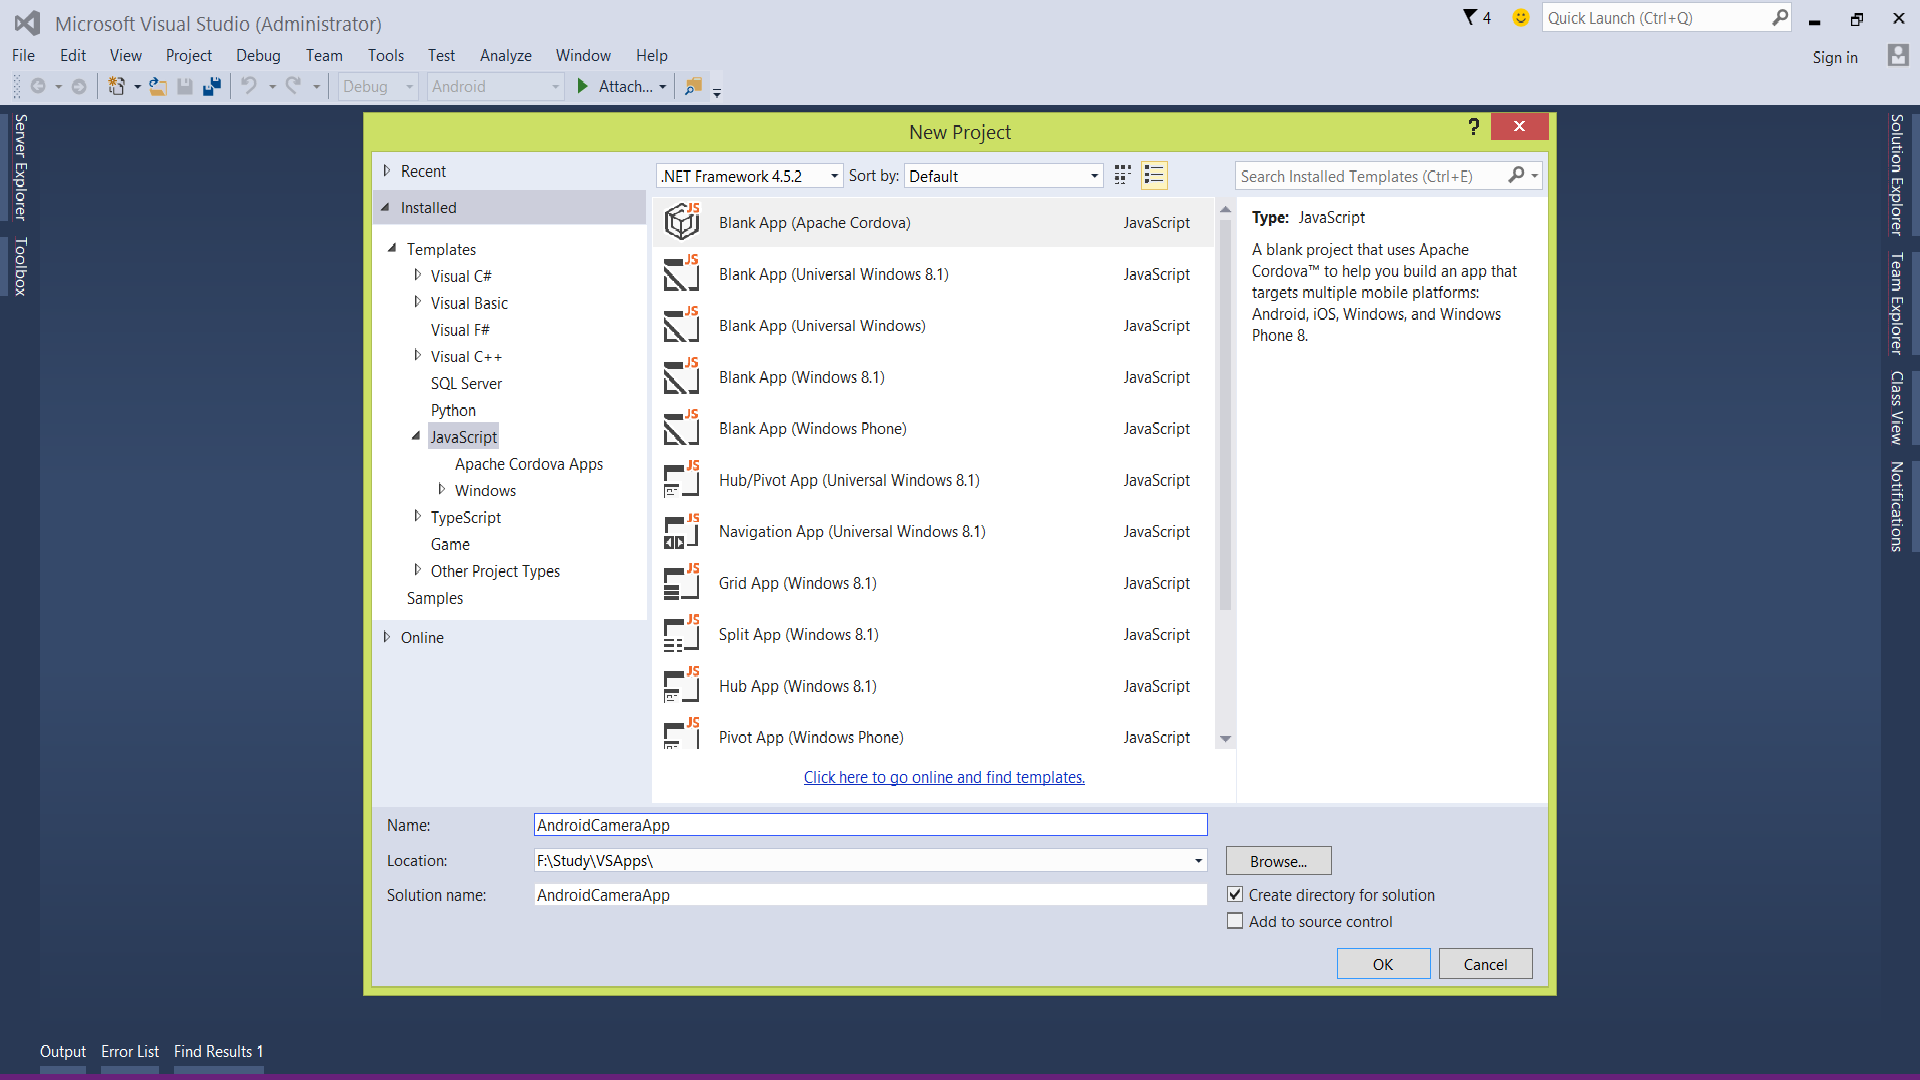Expand the Online section

[x=386, y=637]
